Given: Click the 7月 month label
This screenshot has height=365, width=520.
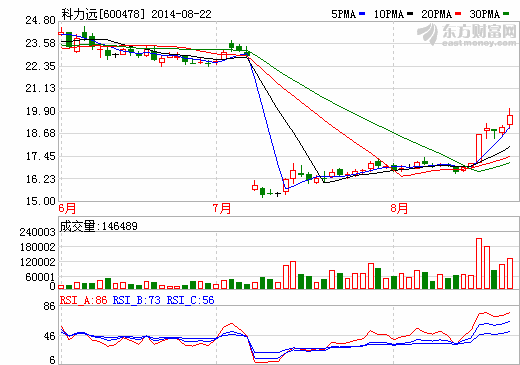Looking at the screenshot, I should [222, 209].
